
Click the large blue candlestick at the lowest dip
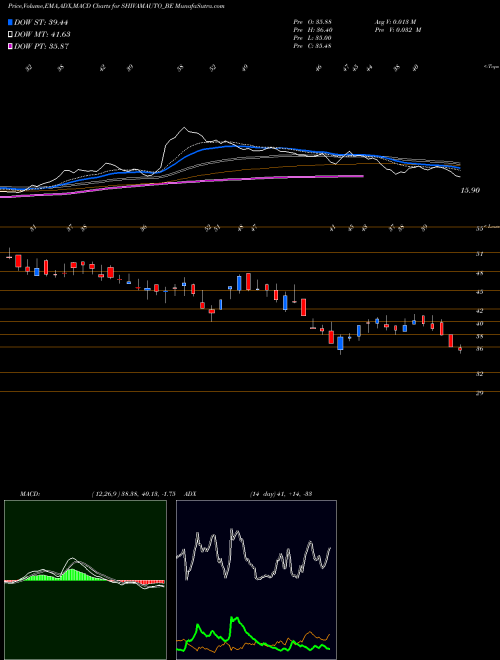click(x=340, y=343)
